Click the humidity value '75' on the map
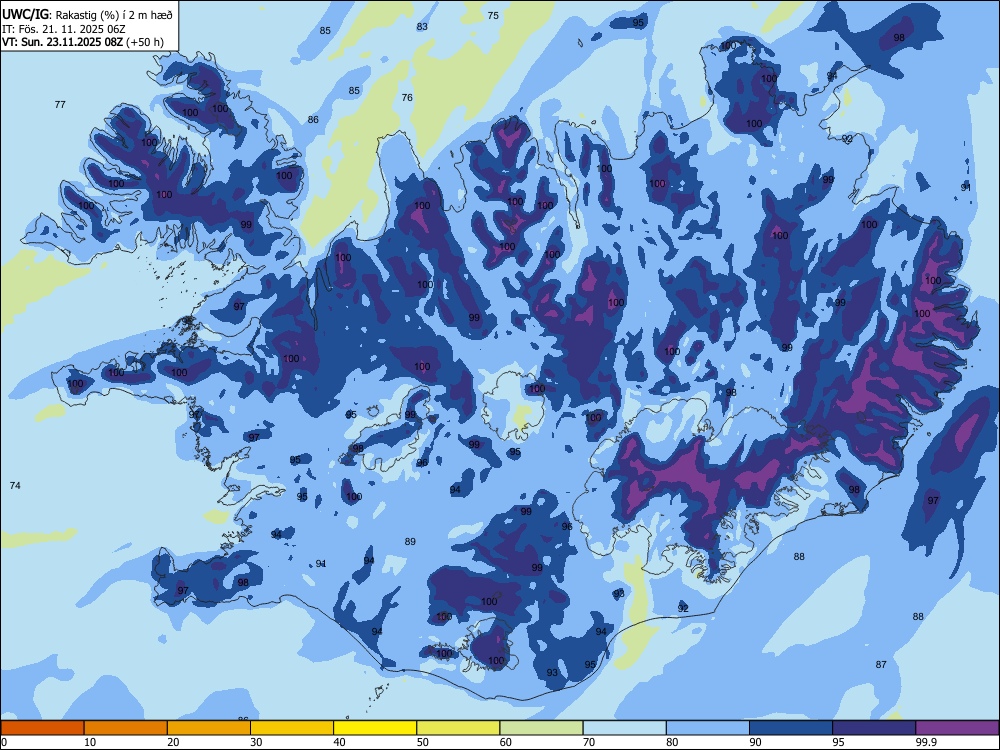The width and height of the screenshot is (1000, 750). 493,15
